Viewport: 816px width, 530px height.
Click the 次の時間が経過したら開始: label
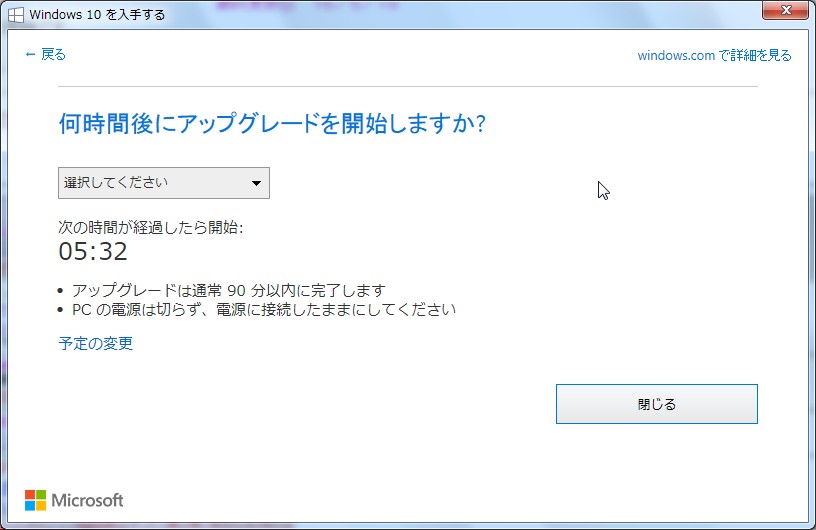[x=151, y=228]
